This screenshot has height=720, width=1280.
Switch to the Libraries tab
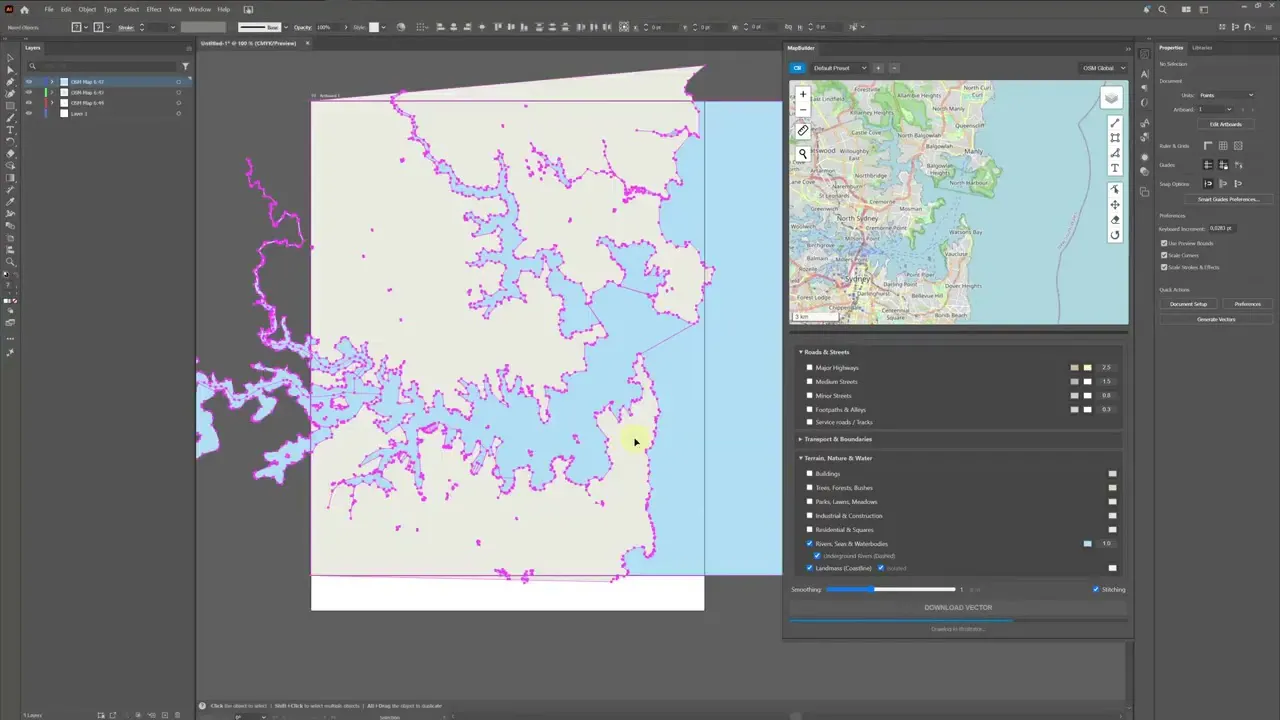(1202, 48)
